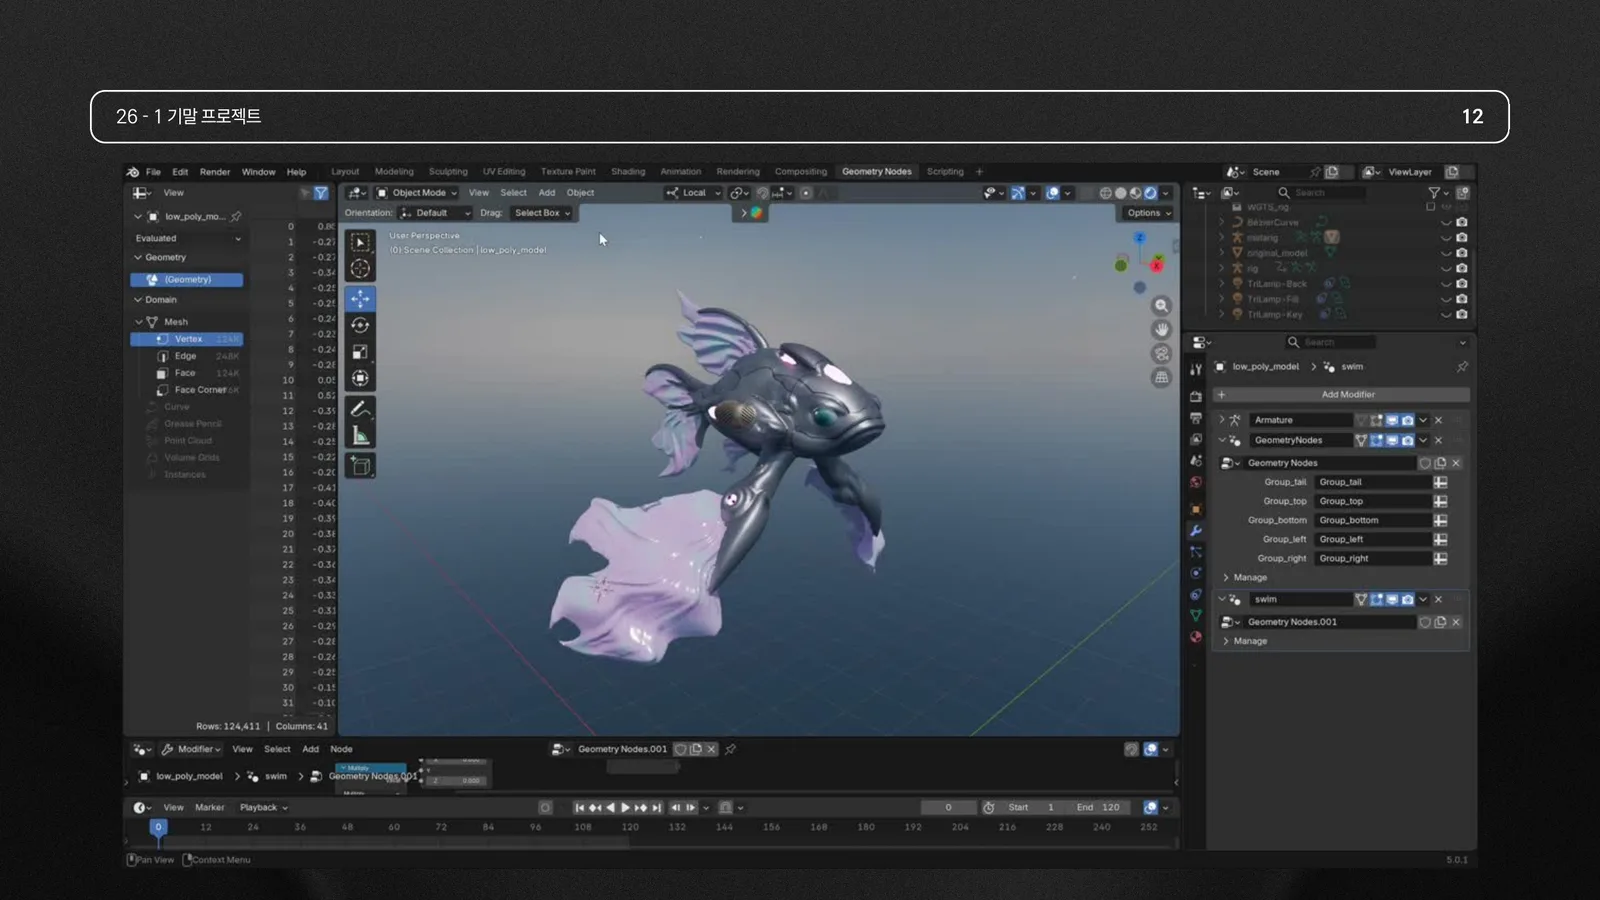The width and height of the screenshot is (1600, 900).
Task: Toggle TriLamp-Key render camera visibility
Action: click(x=1462, y=314)
